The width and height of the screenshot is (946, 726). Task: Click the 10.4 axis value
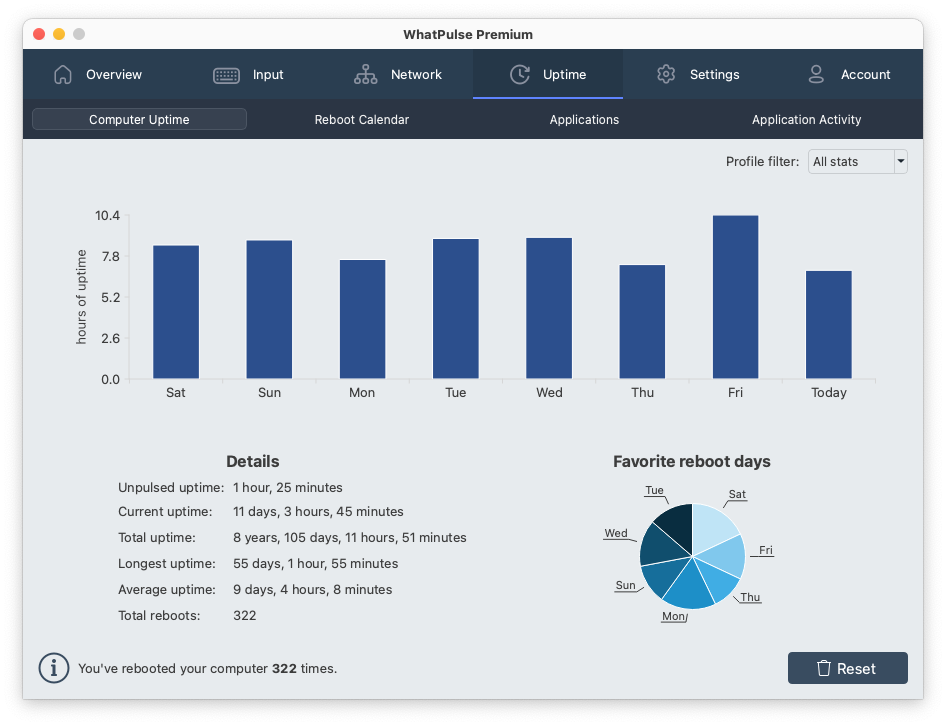tap(107, 215)
